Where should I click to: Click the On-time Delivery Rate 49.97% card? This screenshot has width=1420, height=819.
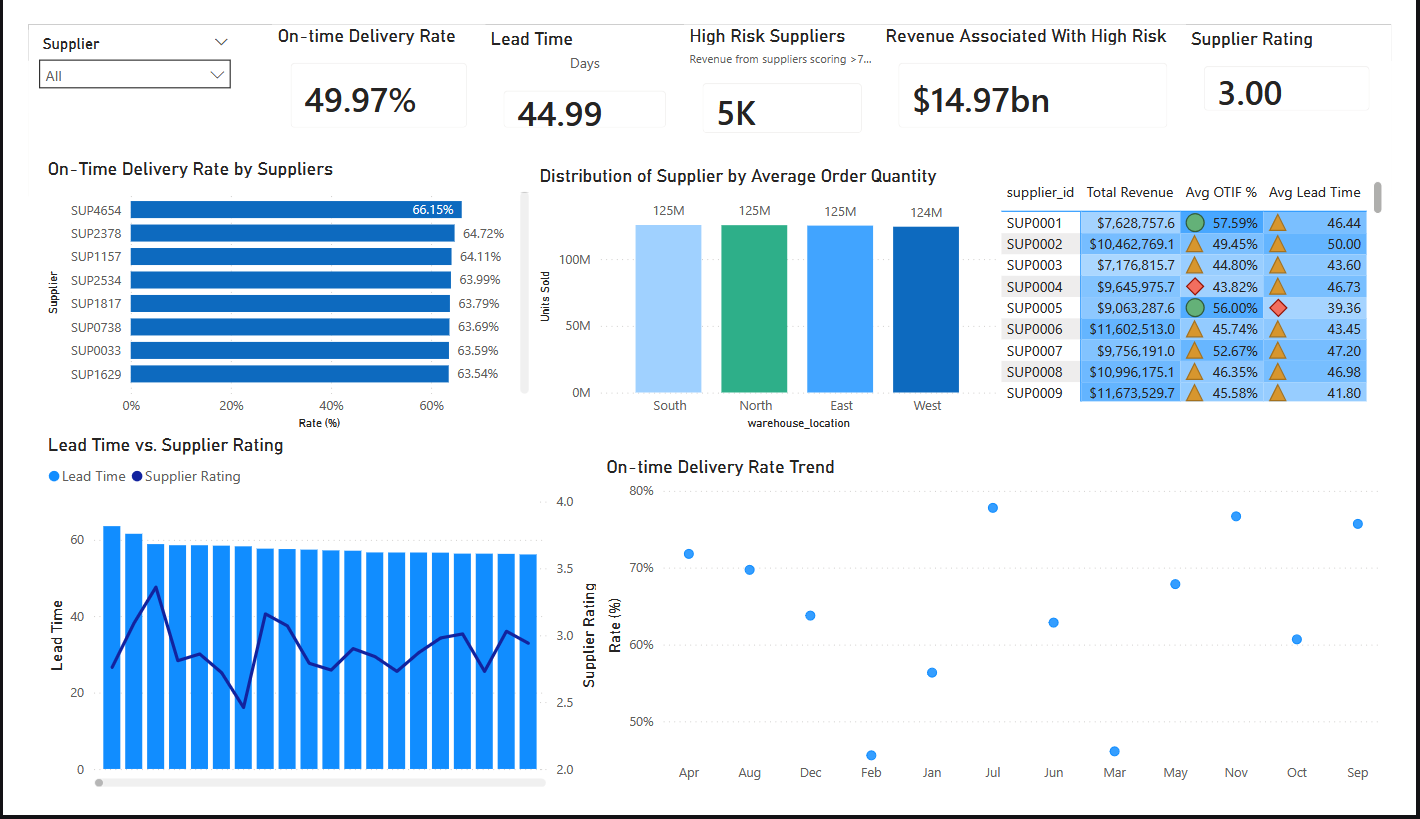(379, 96)
